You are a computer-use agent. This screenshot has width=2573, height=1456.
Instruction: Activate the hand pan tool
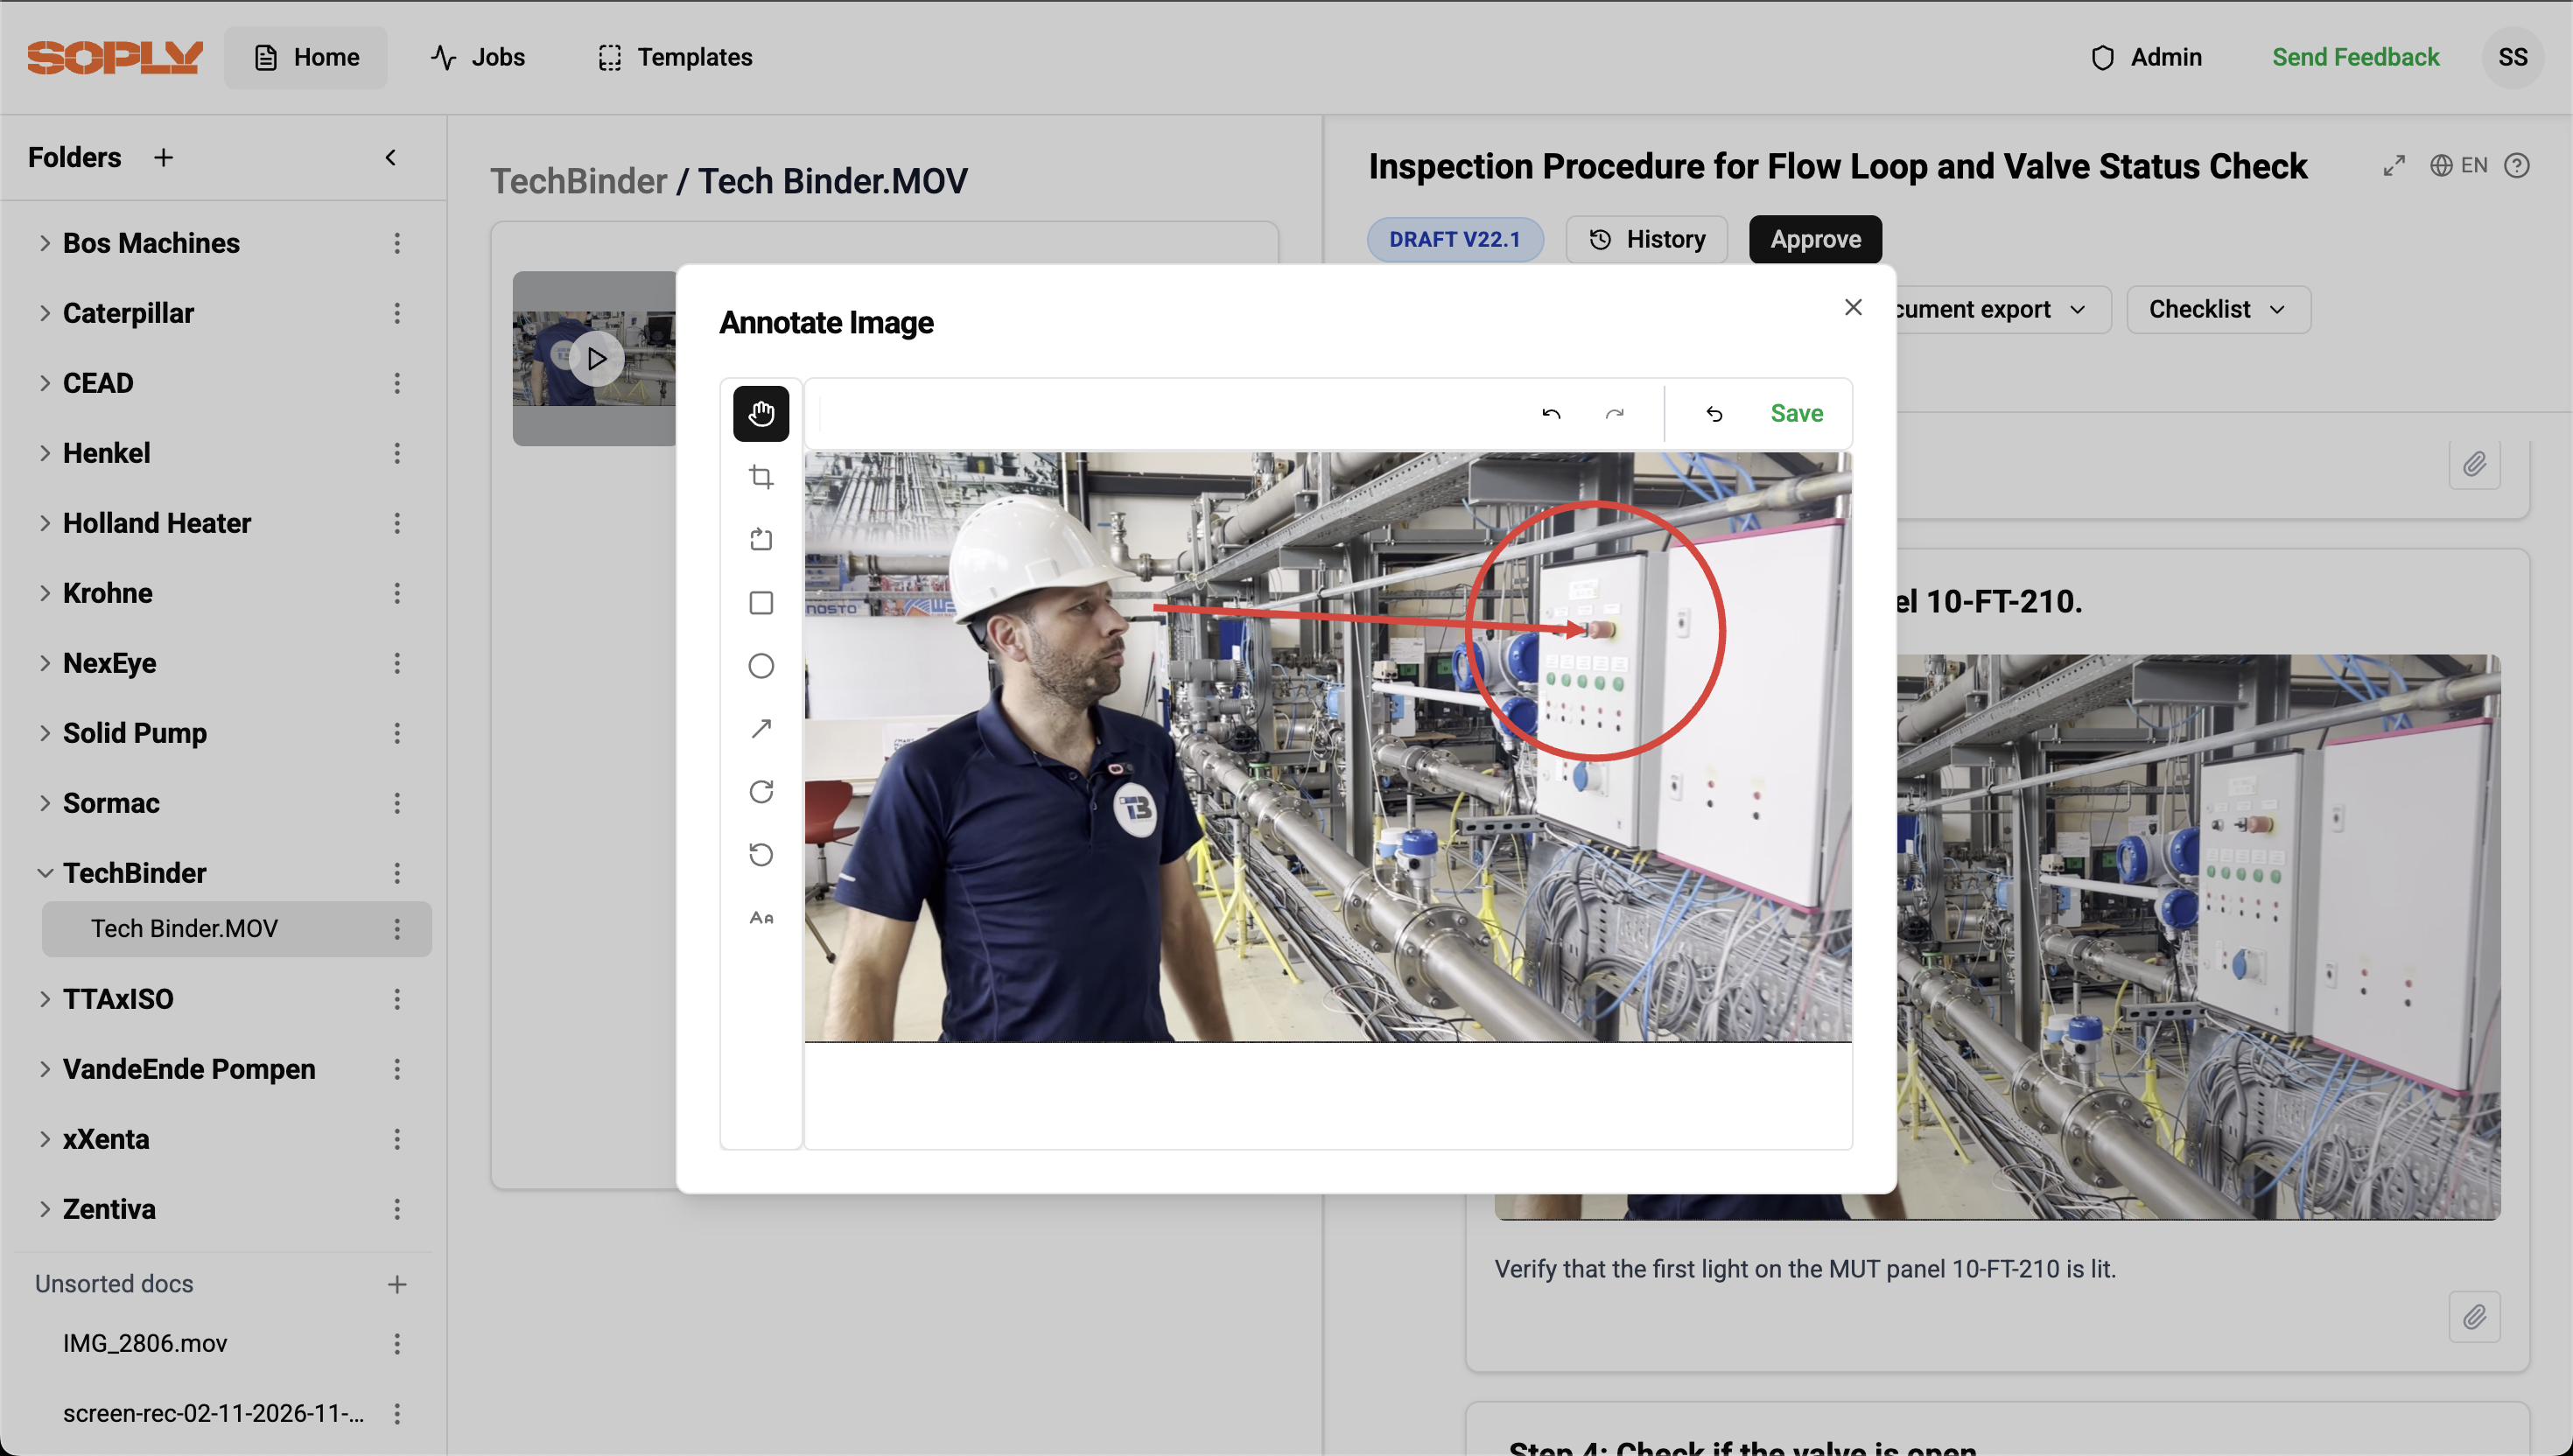pyautogui.click(x=761, y=414)
